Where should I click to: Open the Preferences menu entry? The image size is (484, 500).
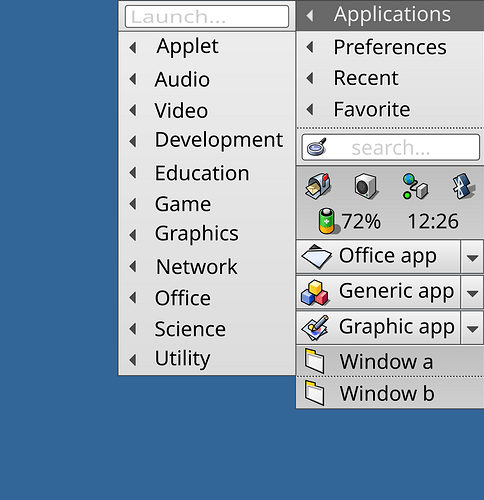pyautogui.click(x=390, y=47)
